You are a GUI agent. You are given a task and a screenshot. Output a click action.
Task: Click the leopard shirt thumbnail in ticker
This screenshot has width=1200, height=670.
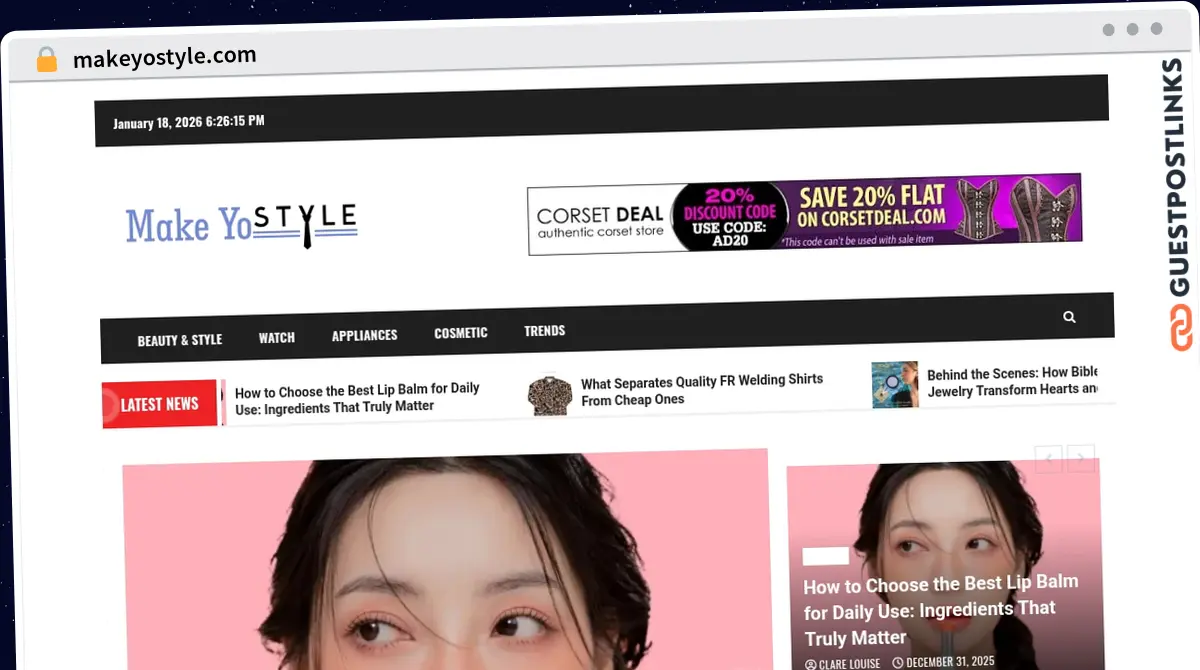click(550, 395)
